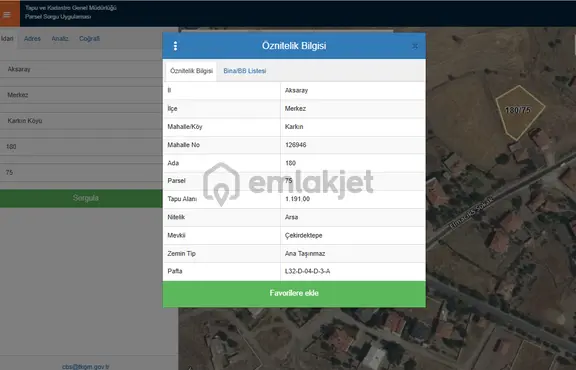Viewport: 576px width, 370px height.
Task: Click the İlçe value Merkez in the table
Action: (x=295, y=108)
